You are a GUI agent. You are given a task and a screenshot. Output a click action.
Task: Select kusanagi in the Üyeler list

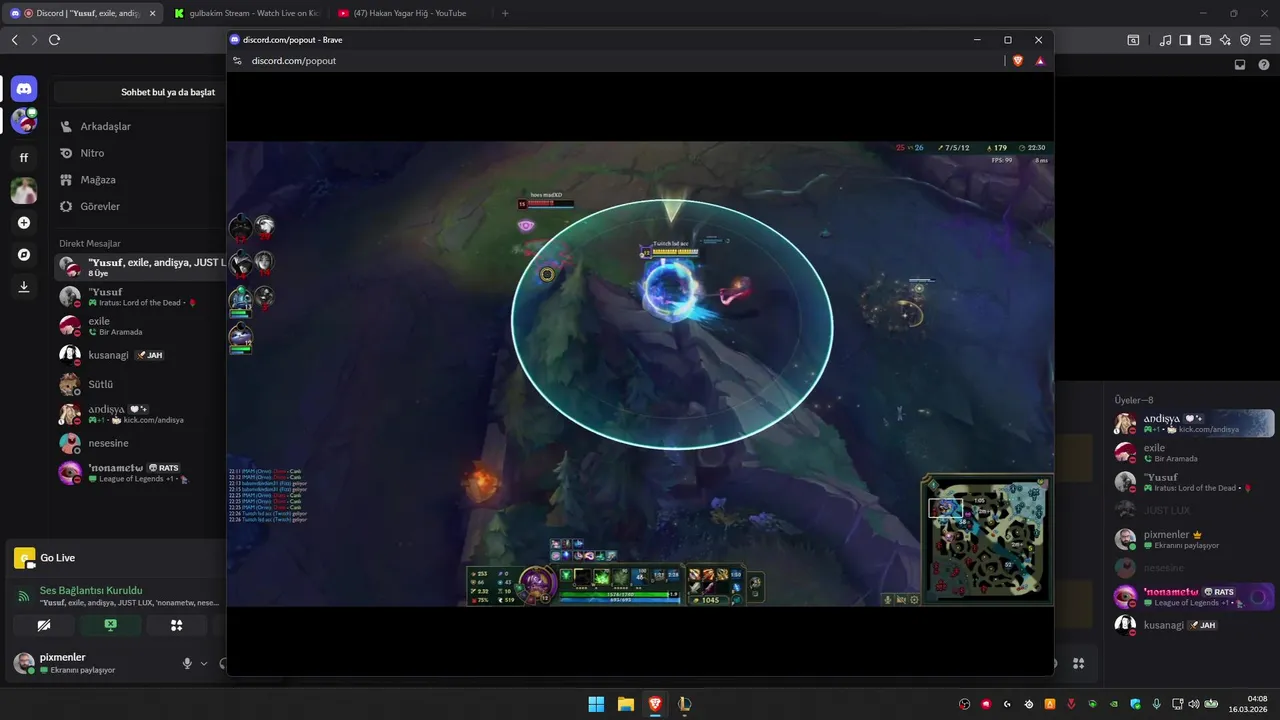[1193, 625]
